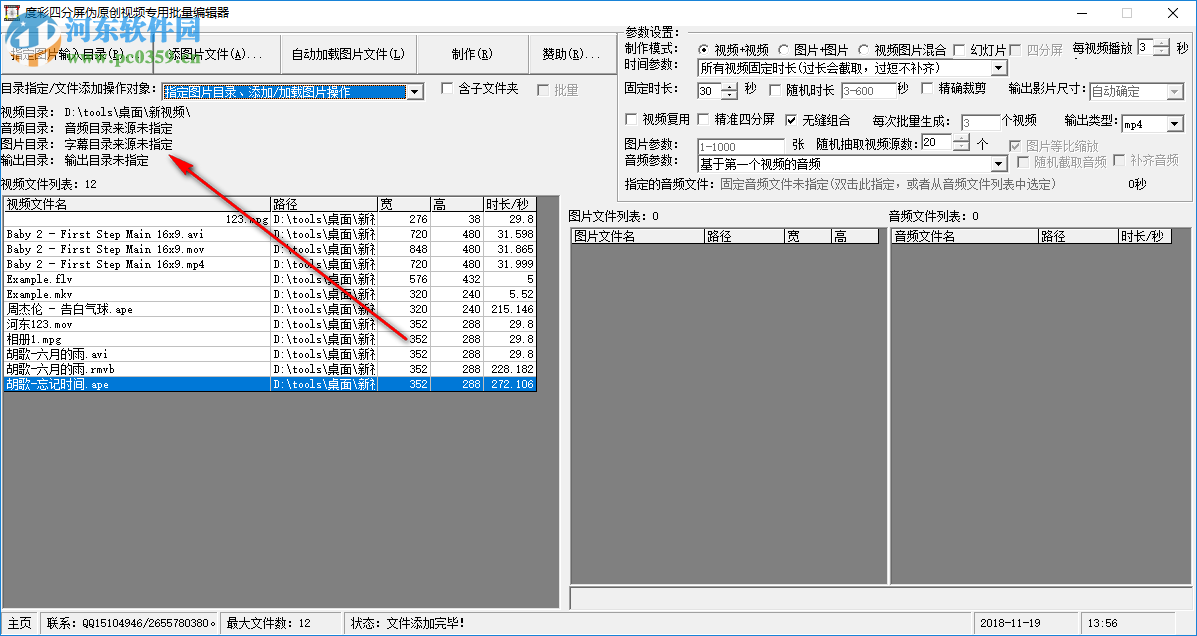Viewport: 1197px width, 636px height.
Task: Click 最大文件数: 12 in status bar
Action: coord(282,623)
